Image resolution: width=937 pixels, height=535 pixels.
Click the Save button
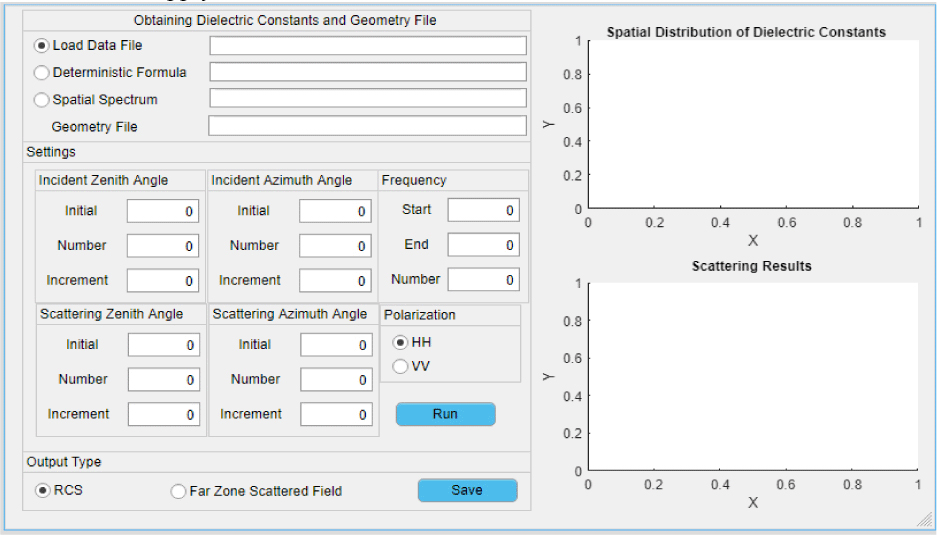point(467,490)
